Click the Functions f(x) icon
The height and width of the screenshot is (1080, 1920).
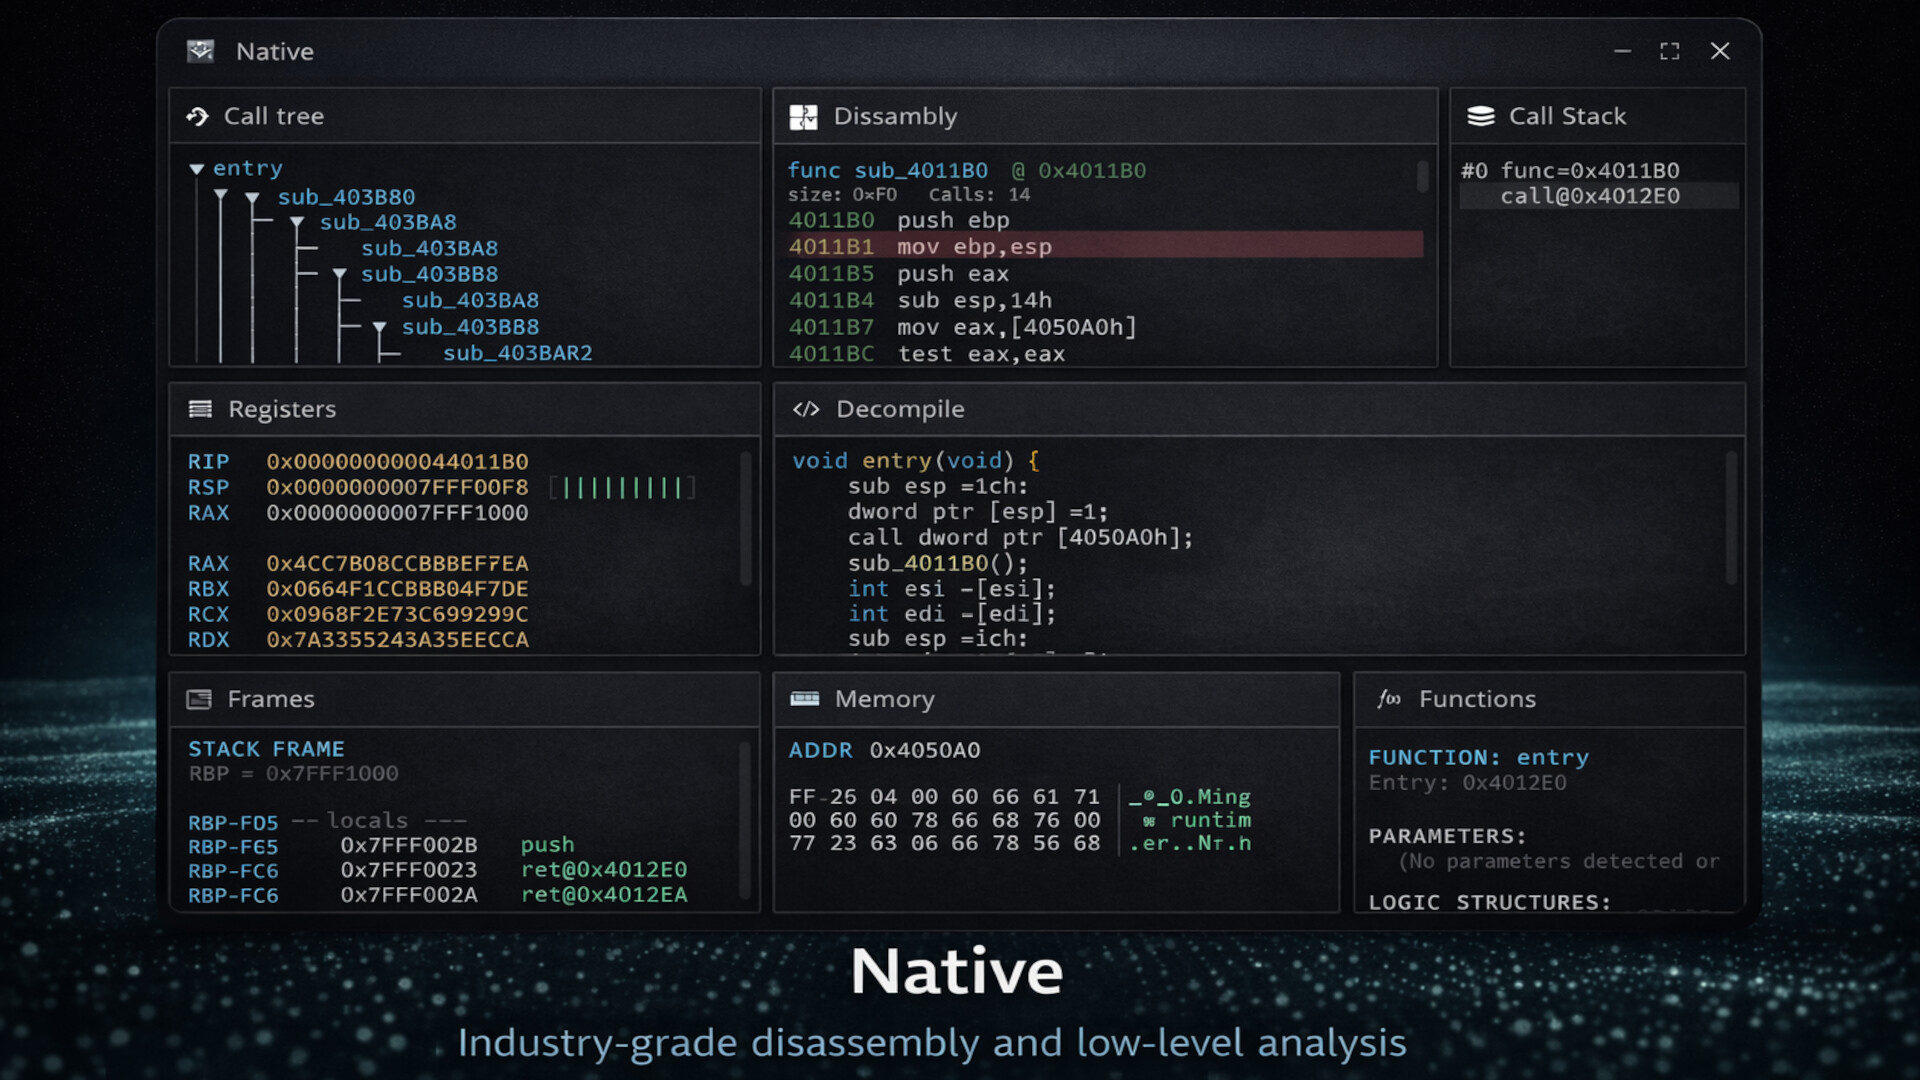[1391, 700]
